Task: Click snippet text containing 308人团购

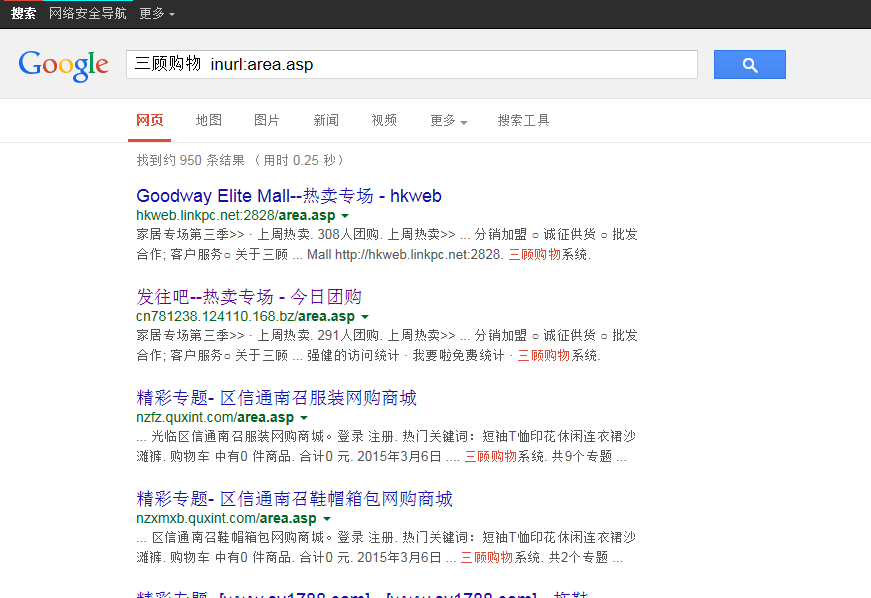Action: point(387,244)
